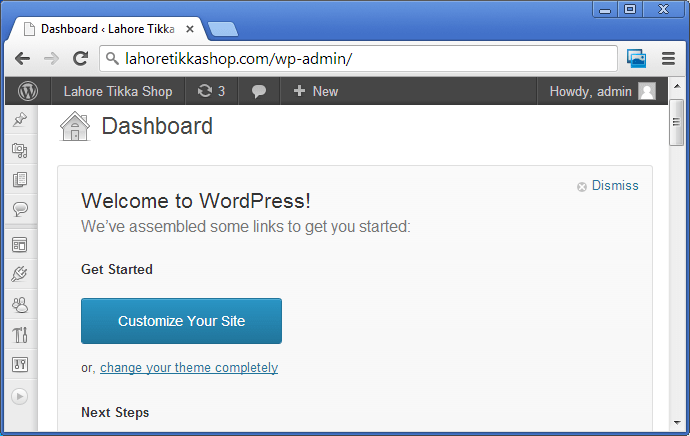Viewport: 690px width, 436px height.
Task: Dismiss the Welcome to WordPress panel
Action: point(608,186)
